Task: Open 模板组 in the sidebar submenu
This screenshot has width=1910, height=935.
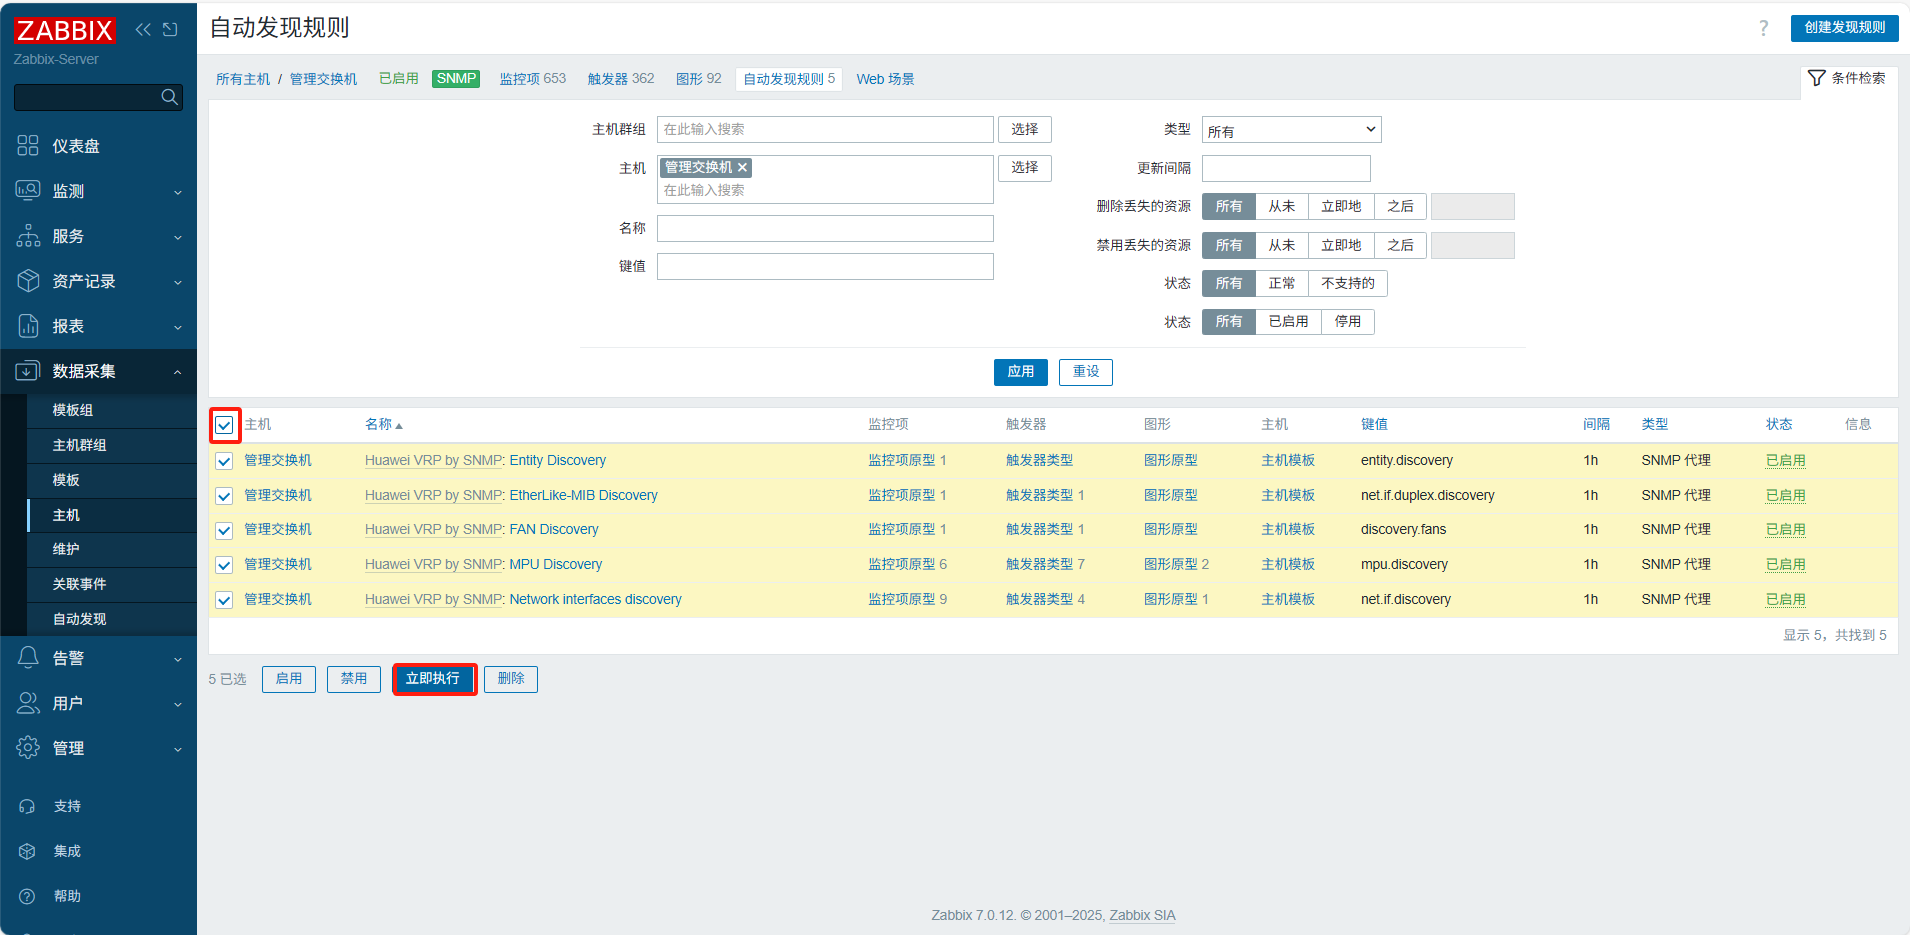Action: tap(112, 411)
